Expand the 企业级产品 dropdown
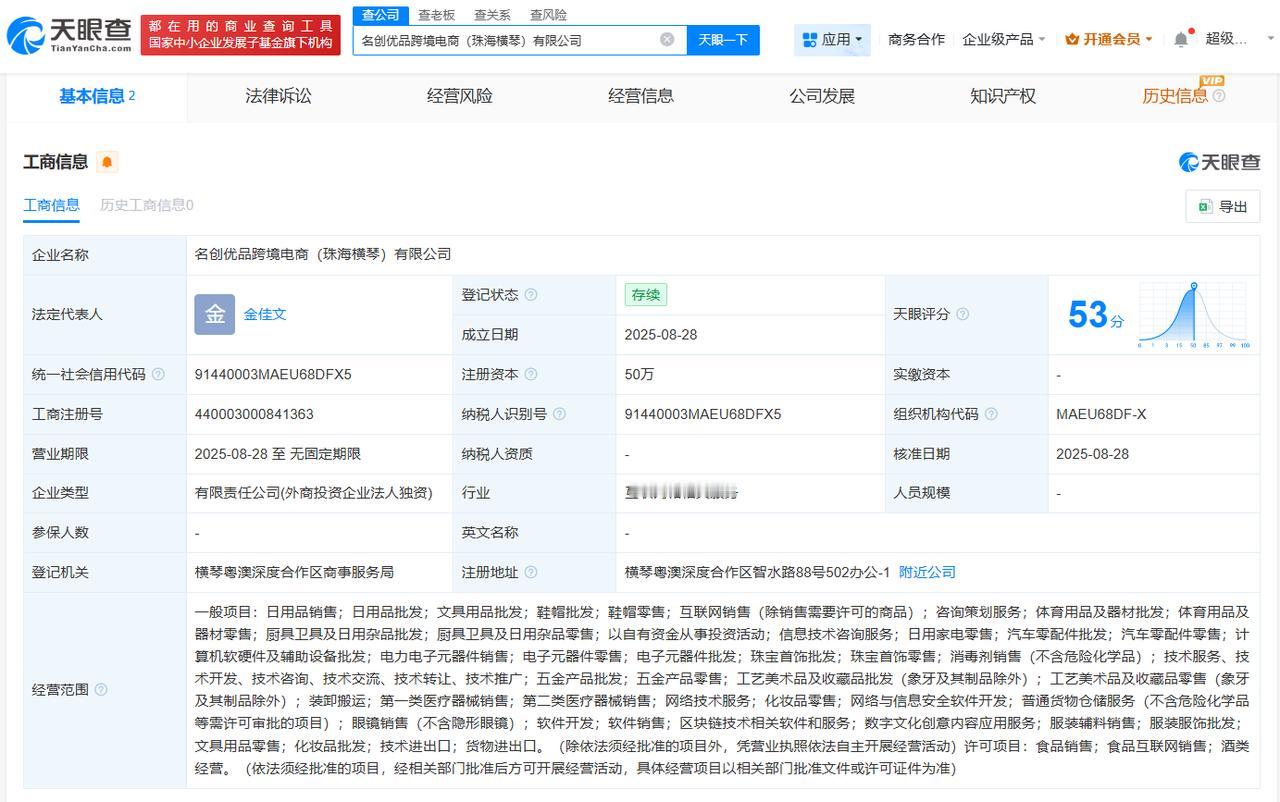The image size is (1280, 802). [1003, 39]
